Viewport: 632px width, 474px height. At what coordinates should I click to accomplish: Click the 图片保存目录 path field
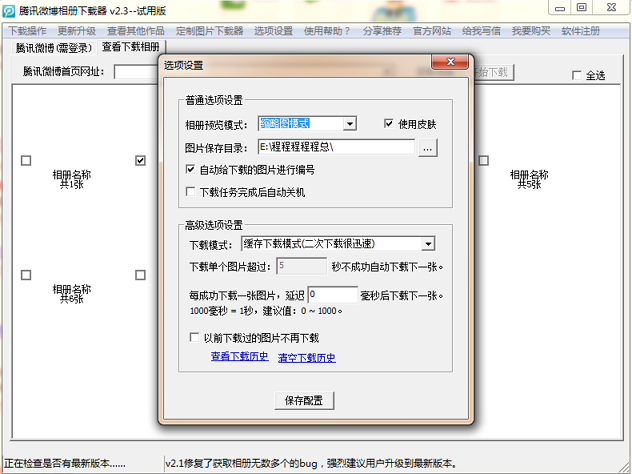pyautogui.click(x=336, y=147)
